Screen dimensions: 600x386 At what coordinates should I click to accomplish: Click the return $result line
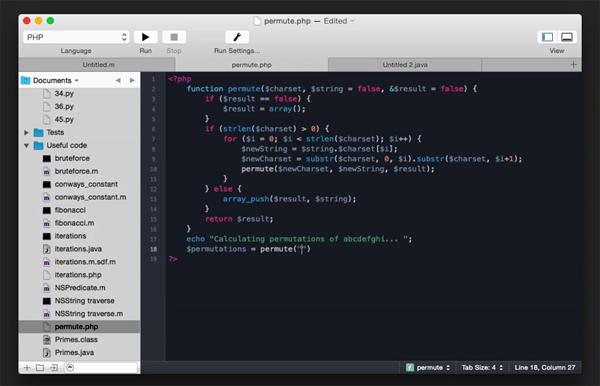(x=239, y=219)
